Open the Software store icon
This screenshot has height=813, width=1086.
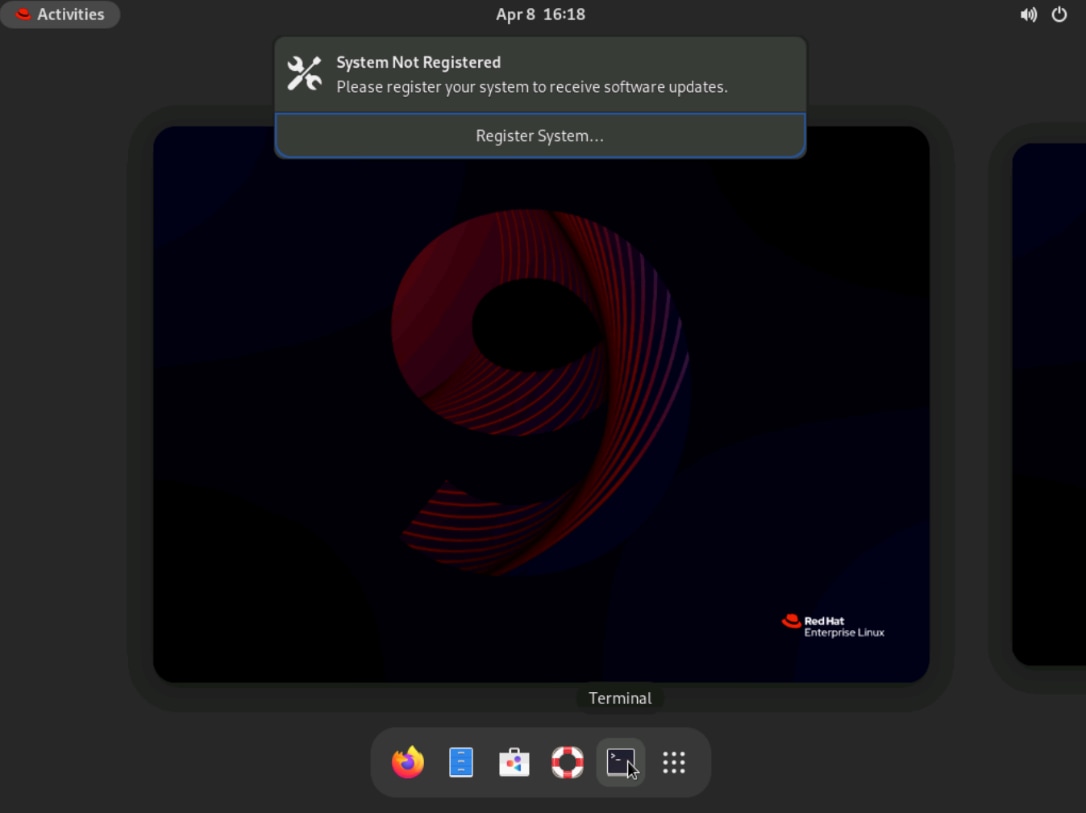coord(514,762)
